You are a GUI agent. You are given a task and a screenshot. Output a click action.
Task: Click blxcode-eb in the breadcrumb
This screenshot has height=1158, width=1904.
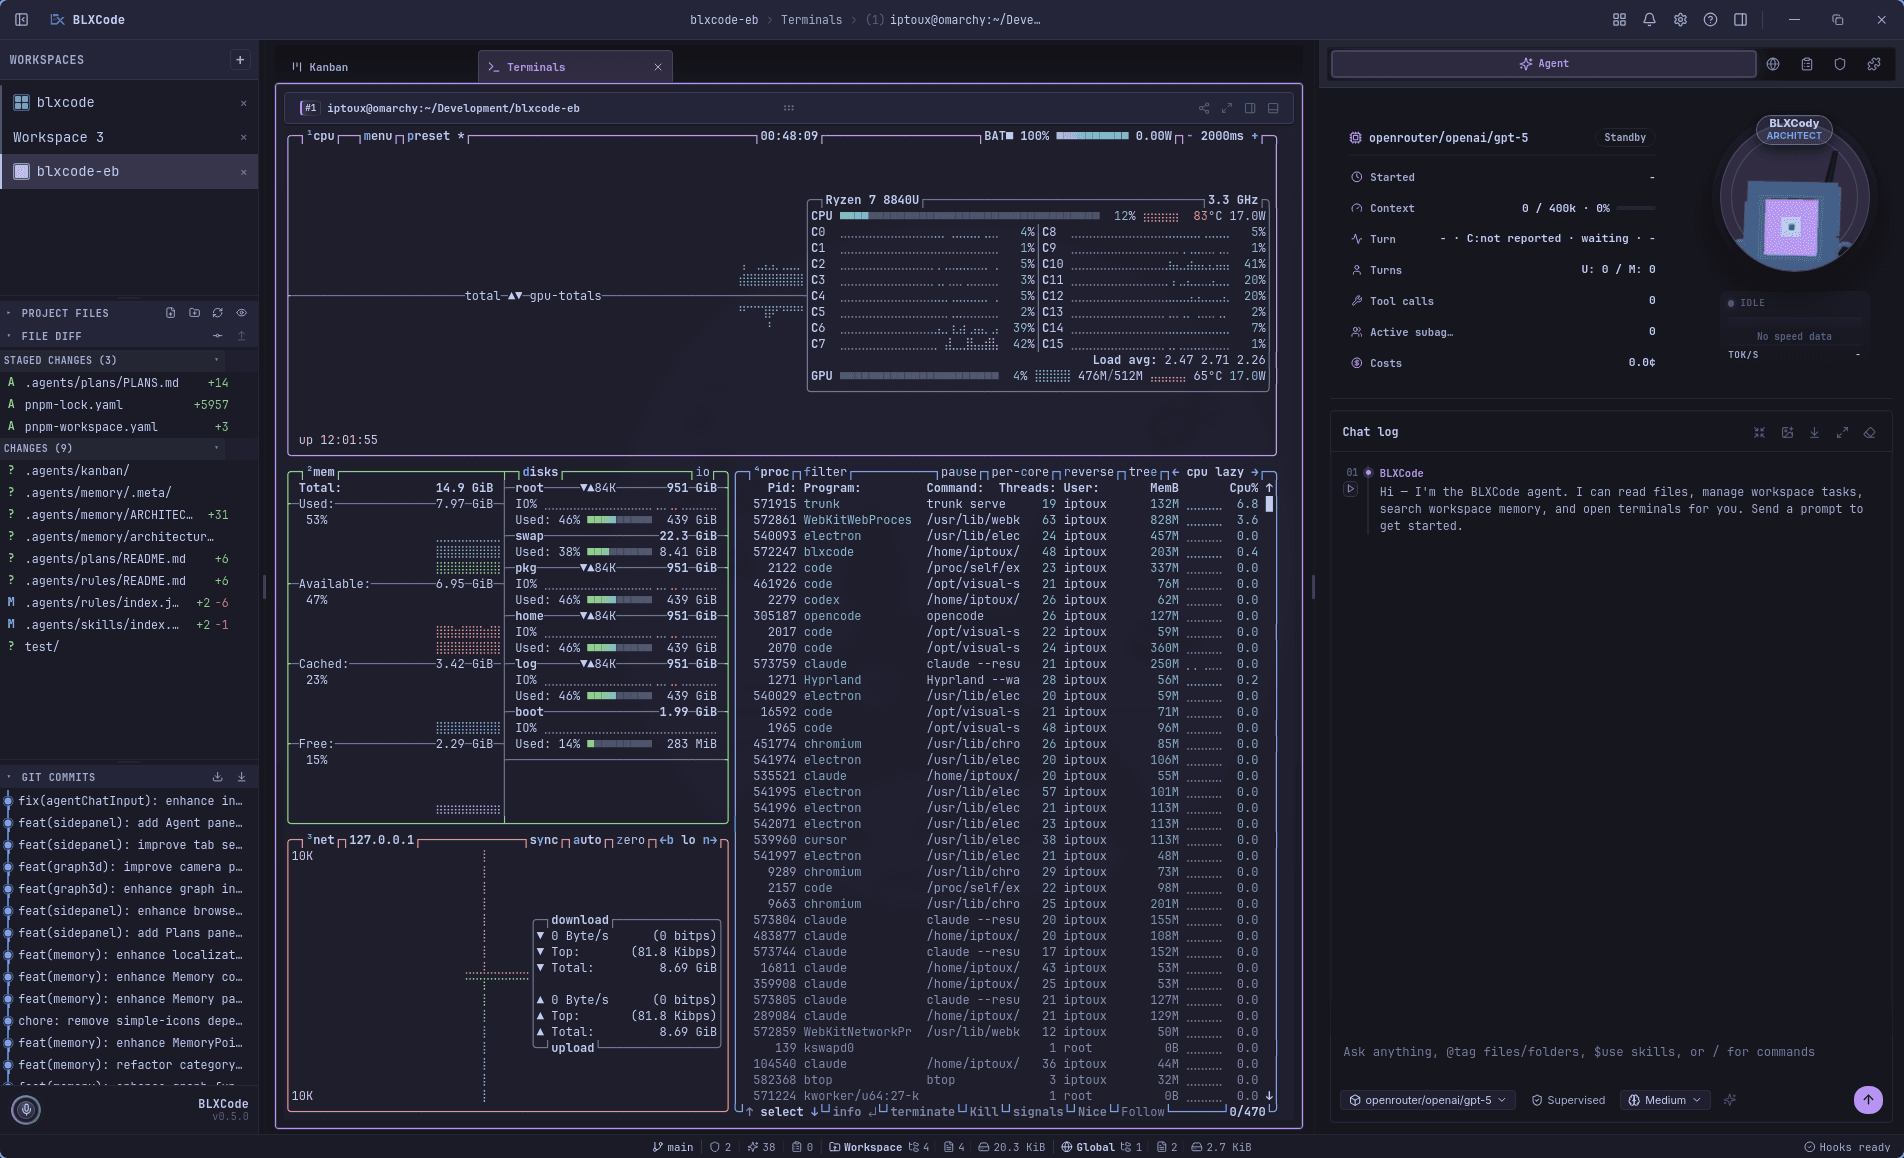(x=724, y=20)
